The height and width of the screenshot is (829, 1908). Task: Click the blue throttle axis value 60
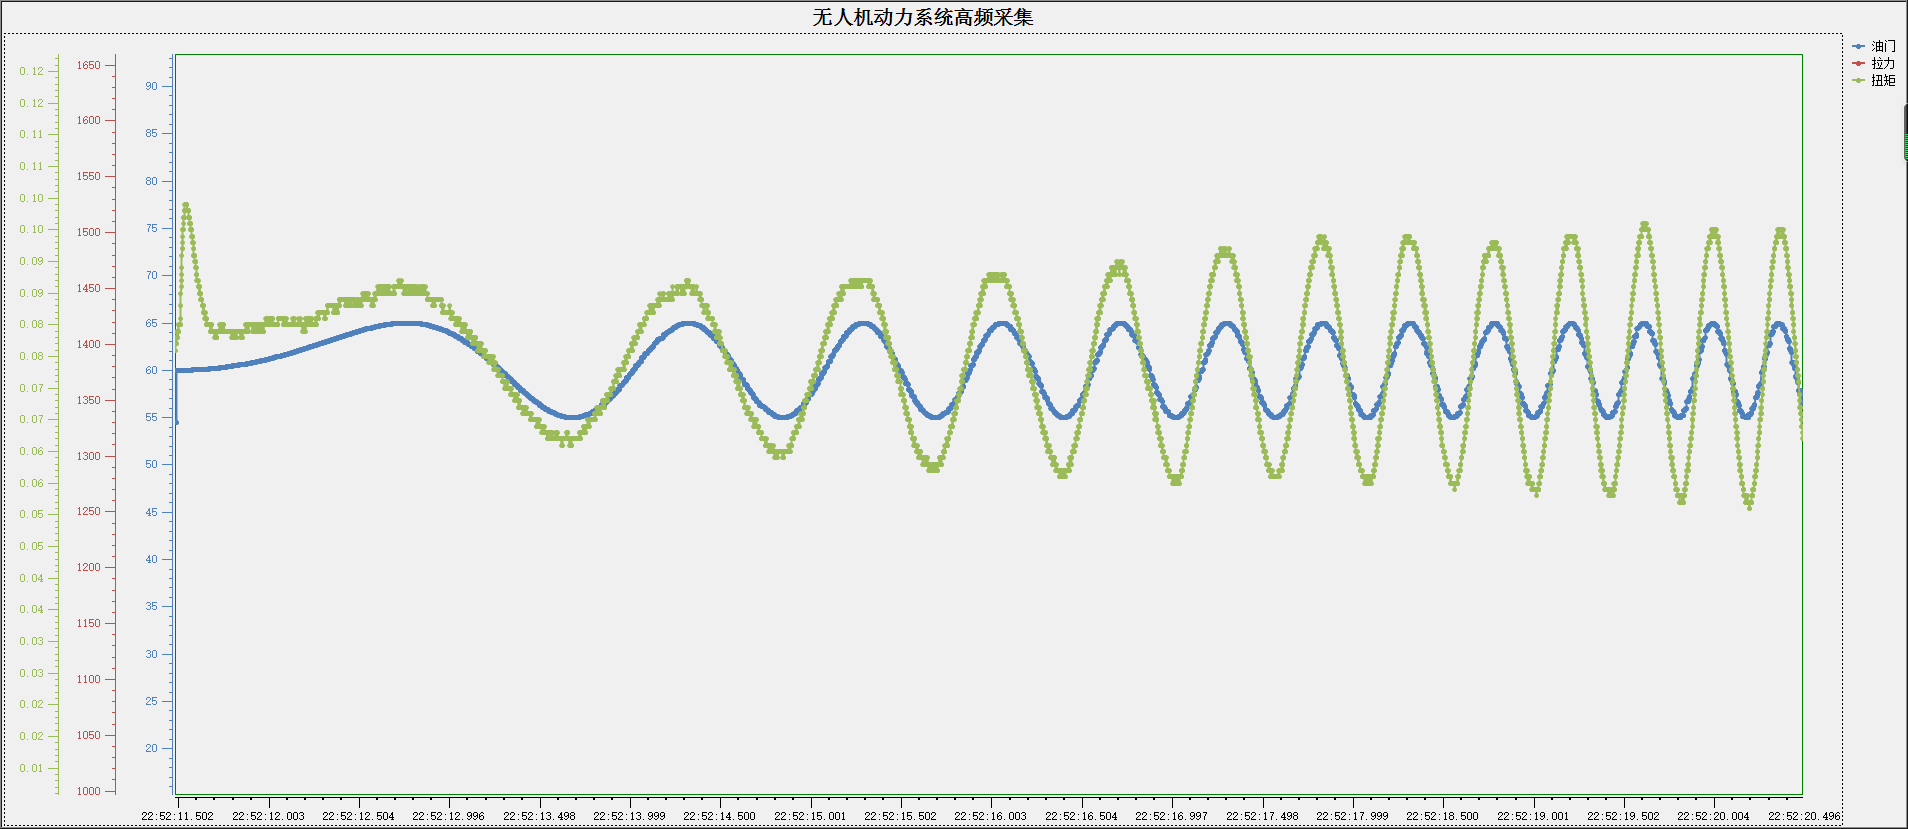pos(151,370)
